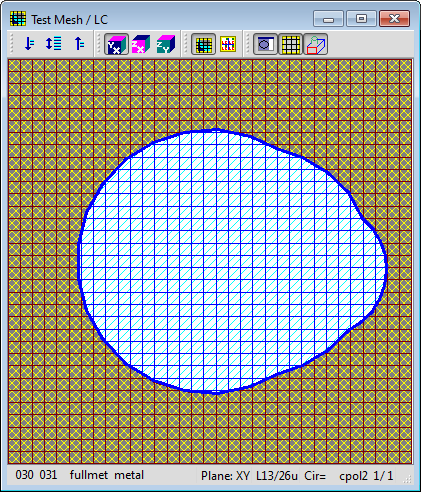Toggle the yellow grid lines icon

click(290, 44)
